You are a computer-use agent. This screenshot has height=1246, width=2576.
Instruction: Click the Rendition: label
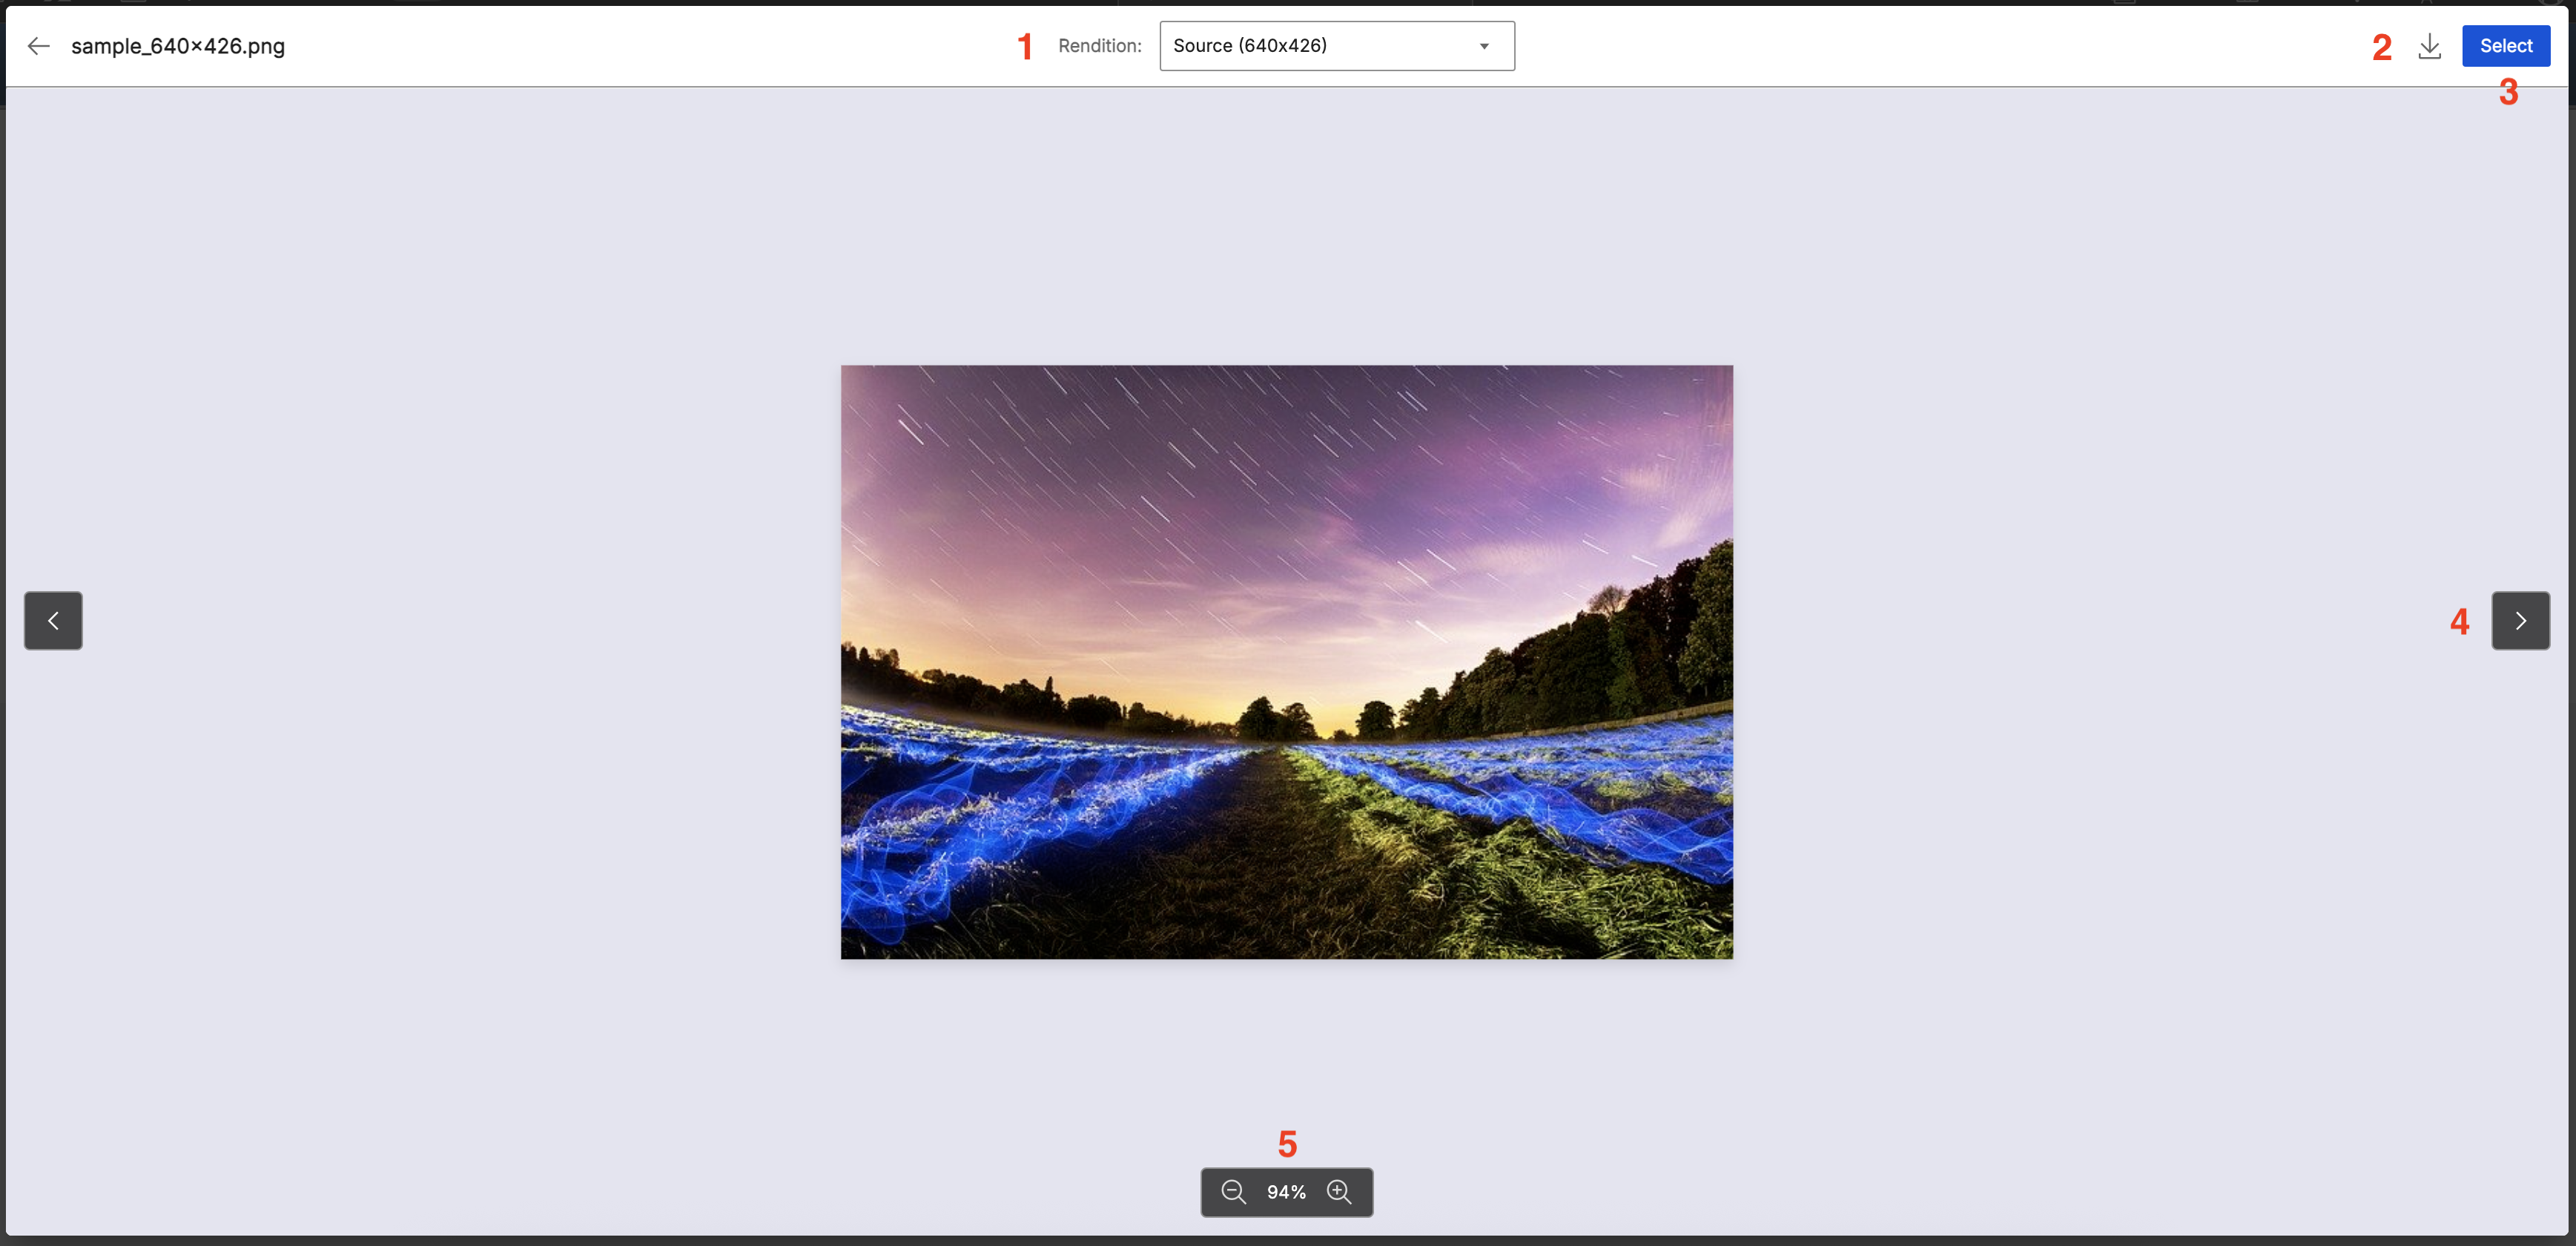pyautogui.click(x=1099, y=46)
